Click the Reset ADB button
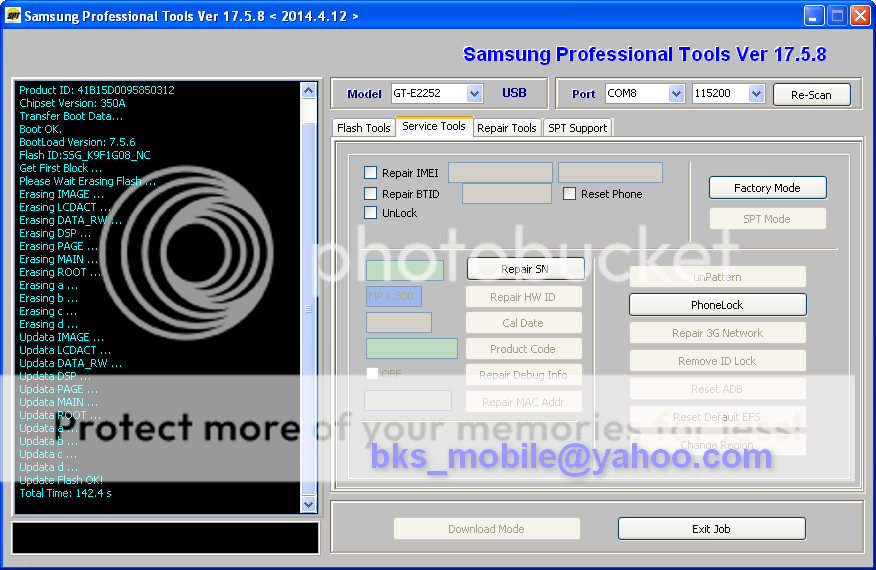Viewport: 876px width, 570px height. 717,388
